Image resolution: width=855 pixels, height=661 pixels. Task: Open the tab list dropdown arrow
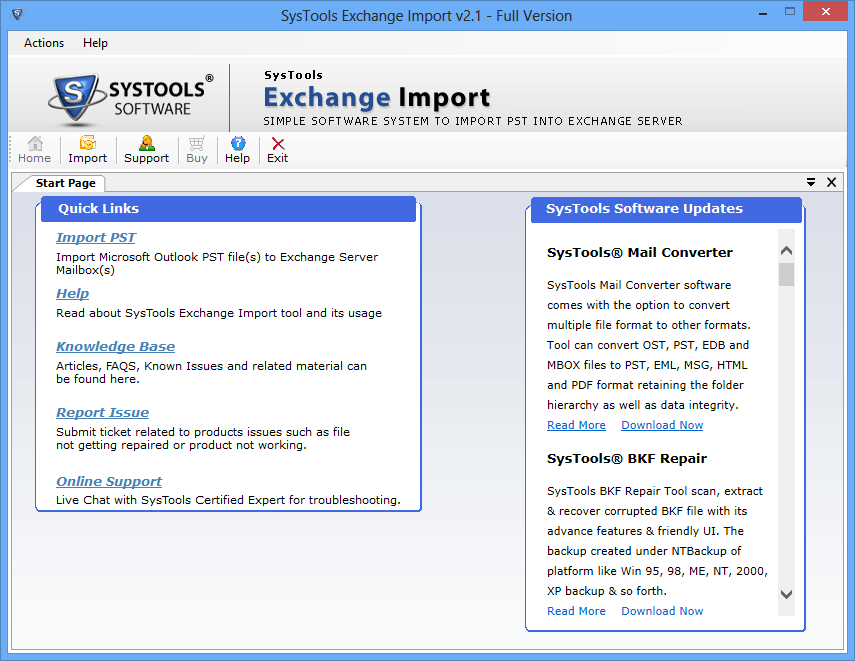point(811,182)
